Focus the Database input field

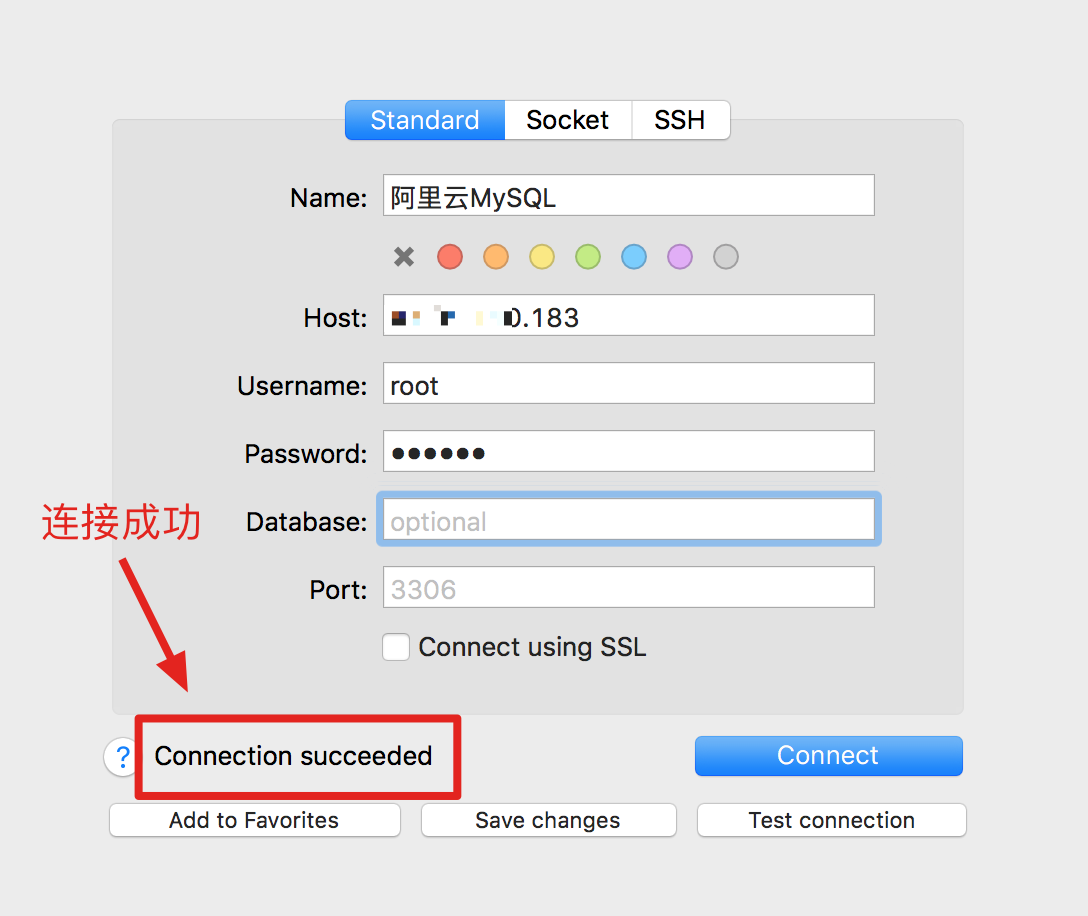point(629,519)
